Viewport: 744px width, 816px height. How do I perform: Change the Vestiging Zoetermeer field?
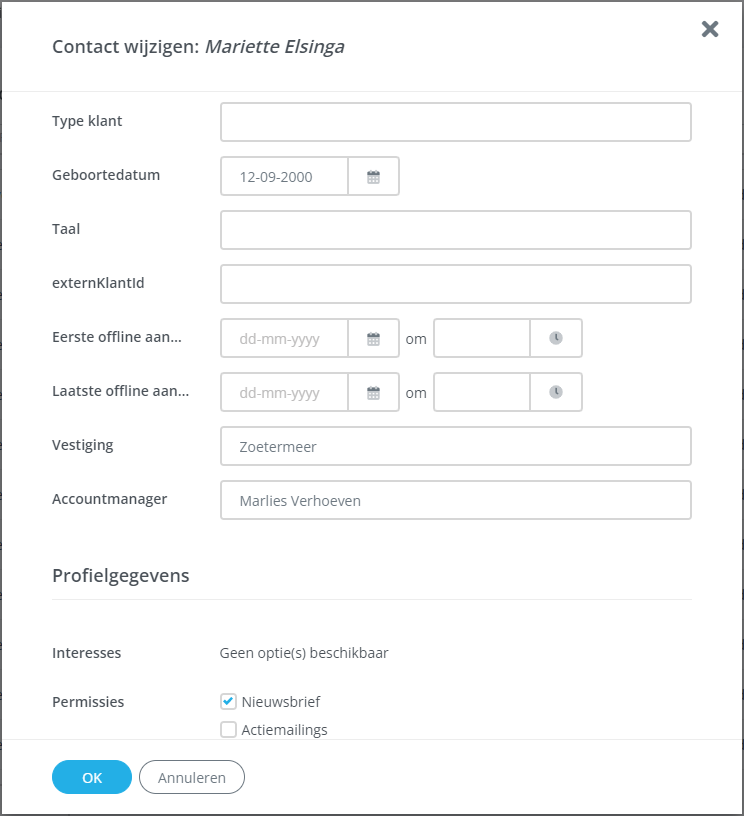[x=455, y=447]
